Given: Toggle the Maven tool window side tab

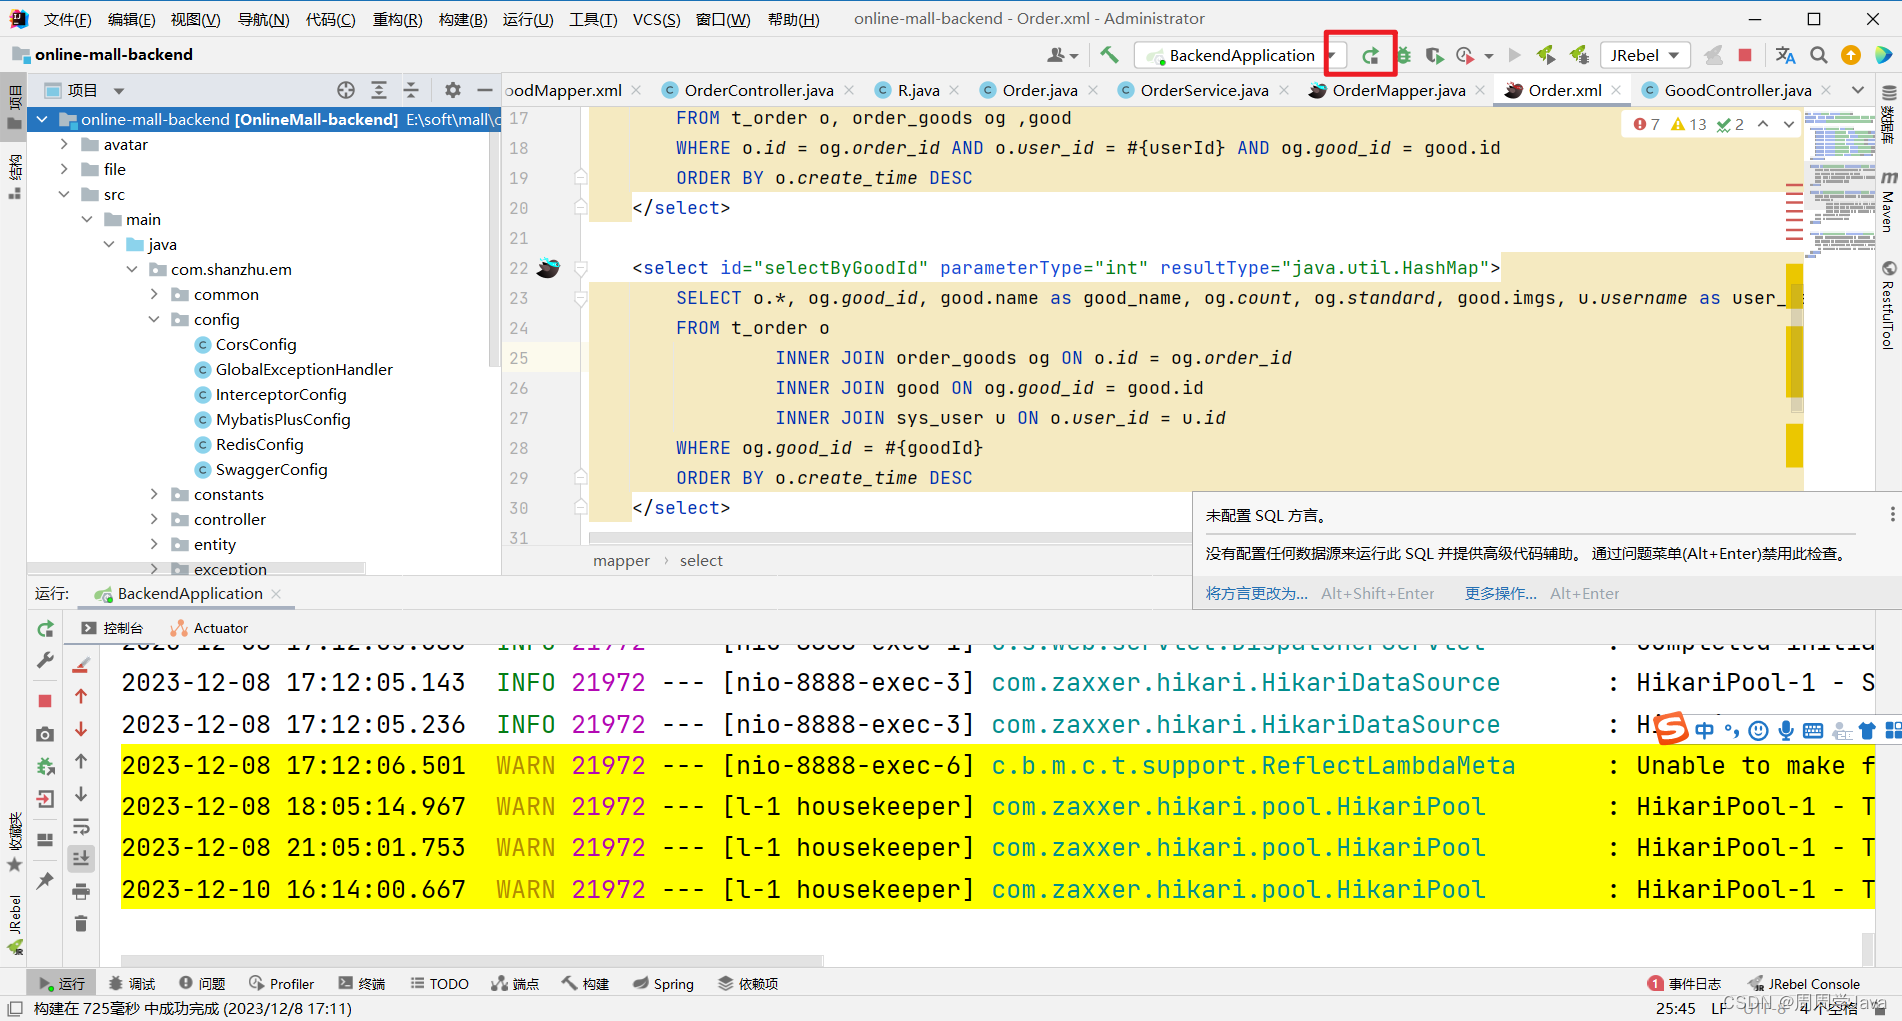Looking at the screenshot, I should (x=1888, y=201).
